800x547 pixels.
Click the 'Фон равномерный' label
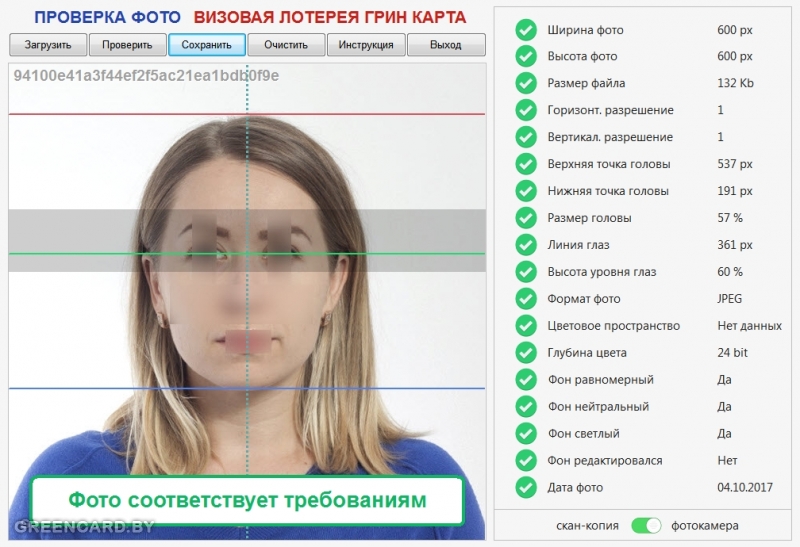pos(601,380)
